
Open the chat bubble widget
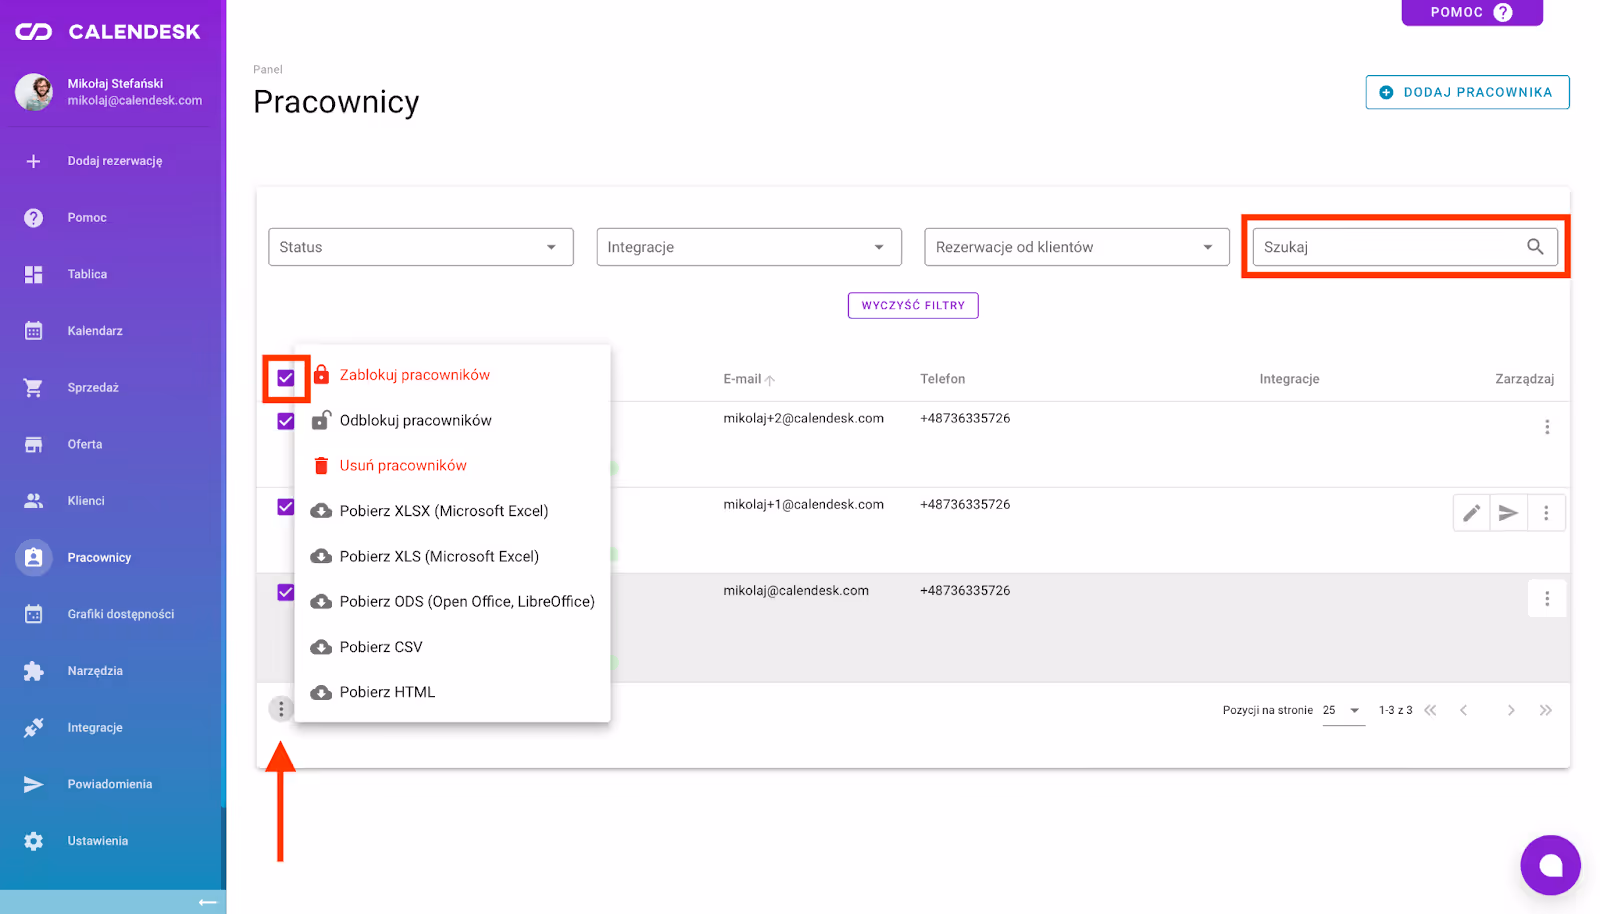click(1550, 865)
